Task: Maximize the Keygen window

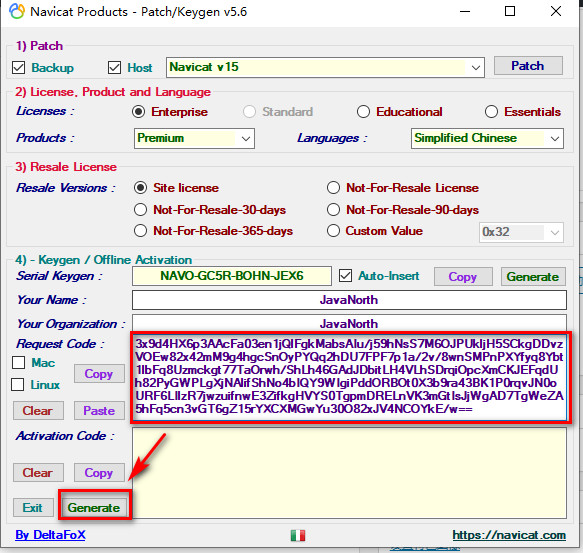Action: coord(510,12)
